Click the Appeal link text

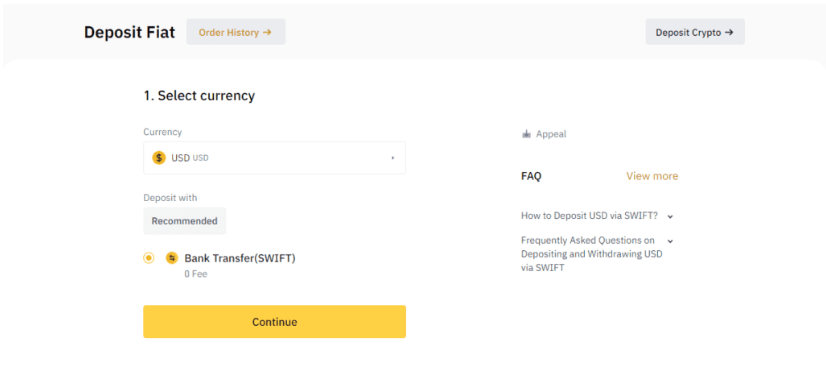[551, 134]
